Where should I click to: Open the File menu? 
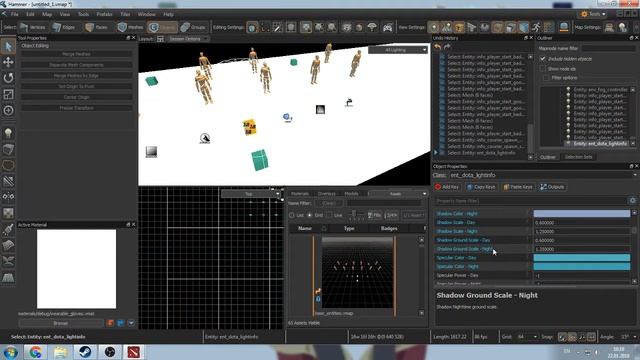(x=15, y=14)
